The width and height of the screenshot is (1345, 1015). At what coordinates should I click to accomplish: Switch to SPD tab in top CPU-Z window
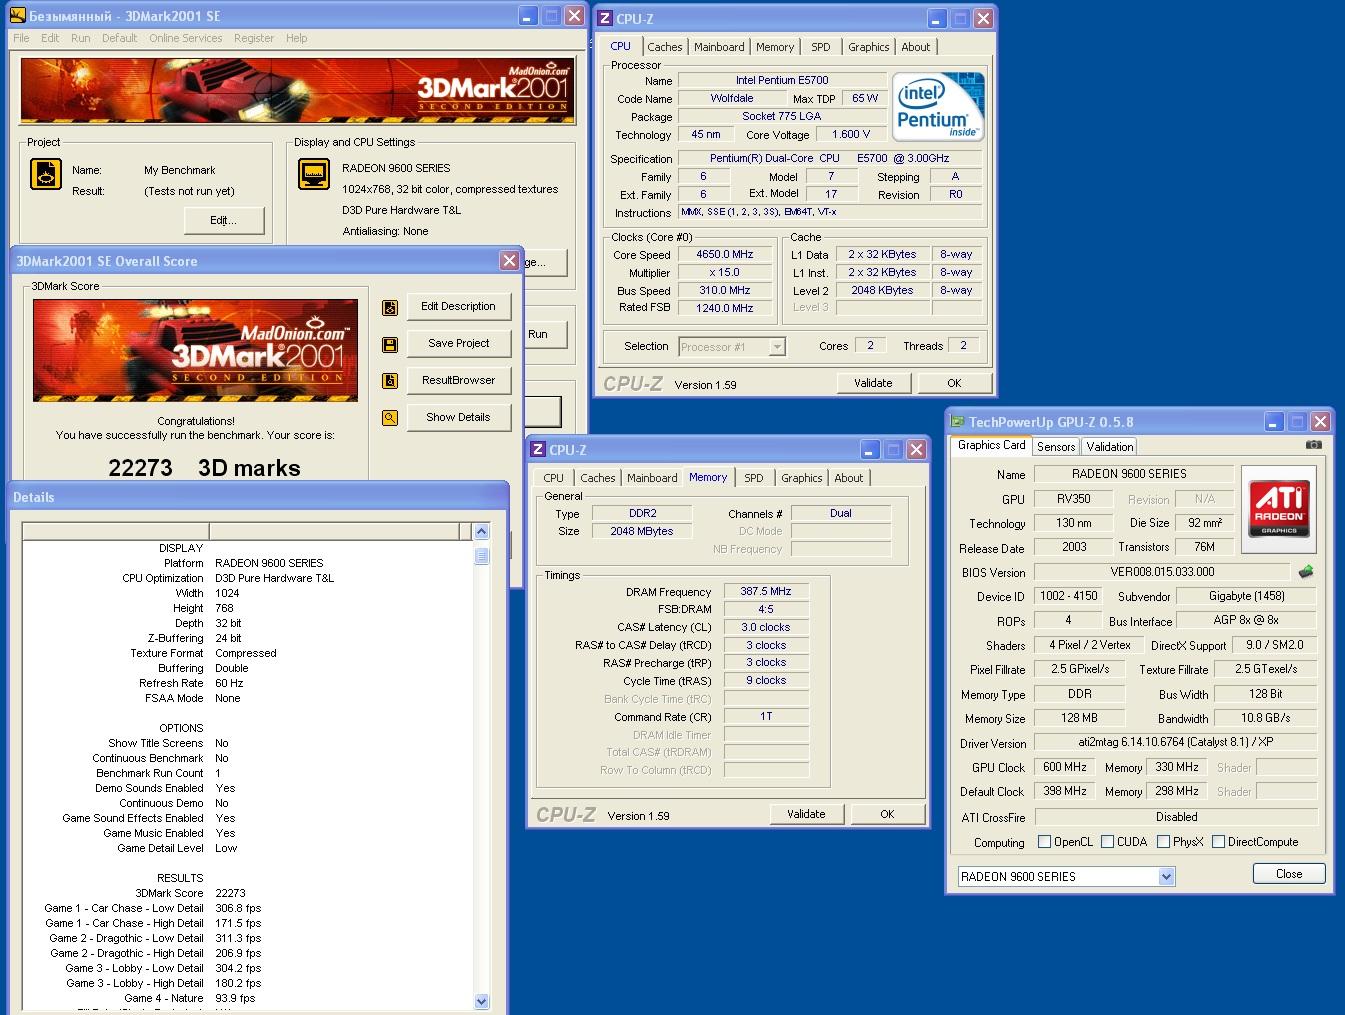821,47
